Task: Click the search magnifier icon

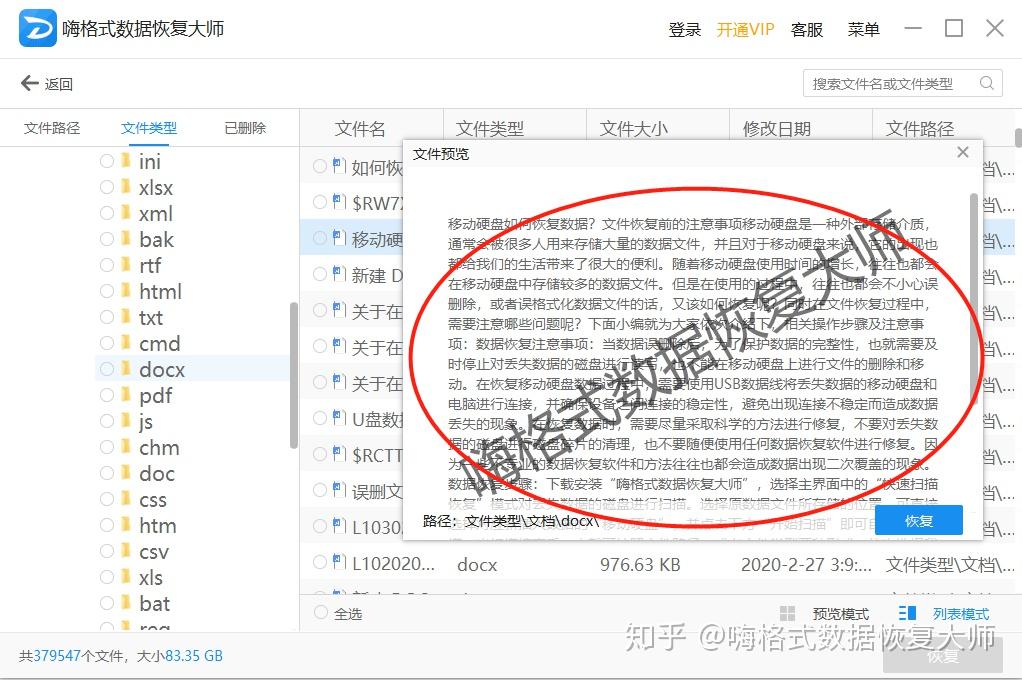Action: [x=987, y=83]
